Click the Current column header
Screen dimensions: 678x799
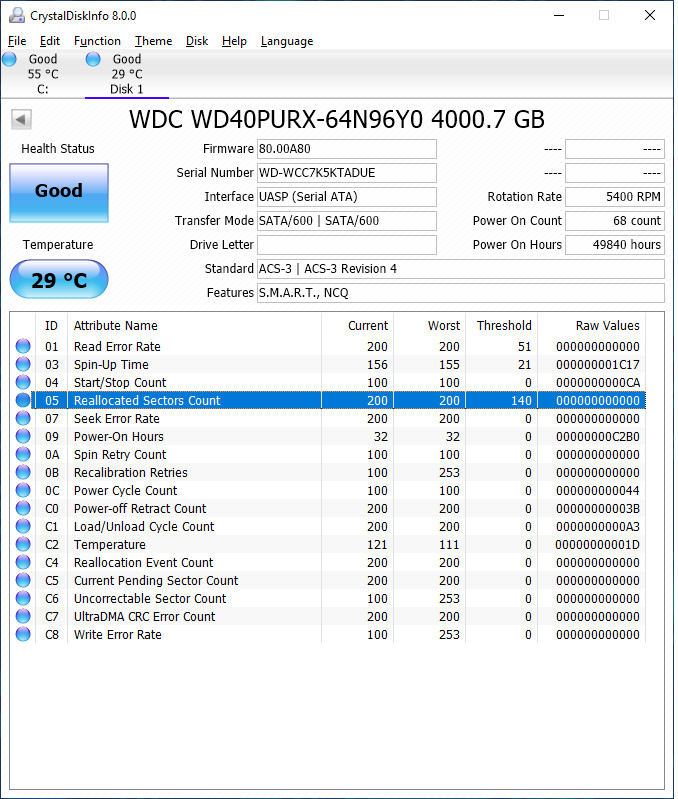(x=358, y=326)
